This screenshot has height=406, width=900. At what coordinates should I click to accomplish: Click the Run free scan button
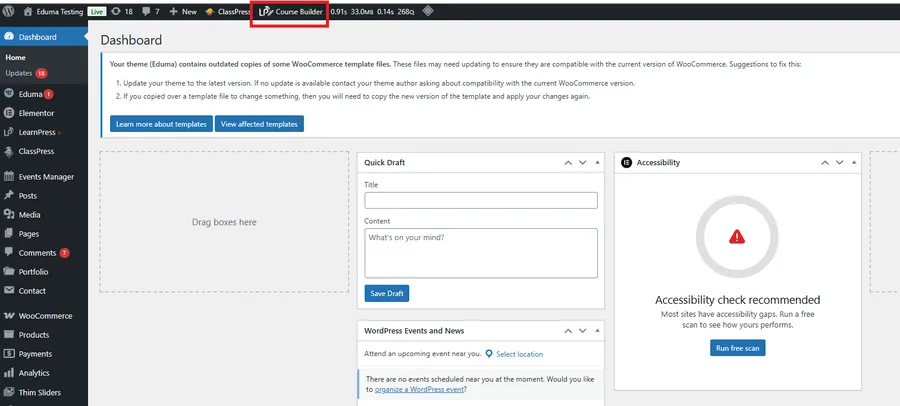pyautogui.click(x=737, y=348)
